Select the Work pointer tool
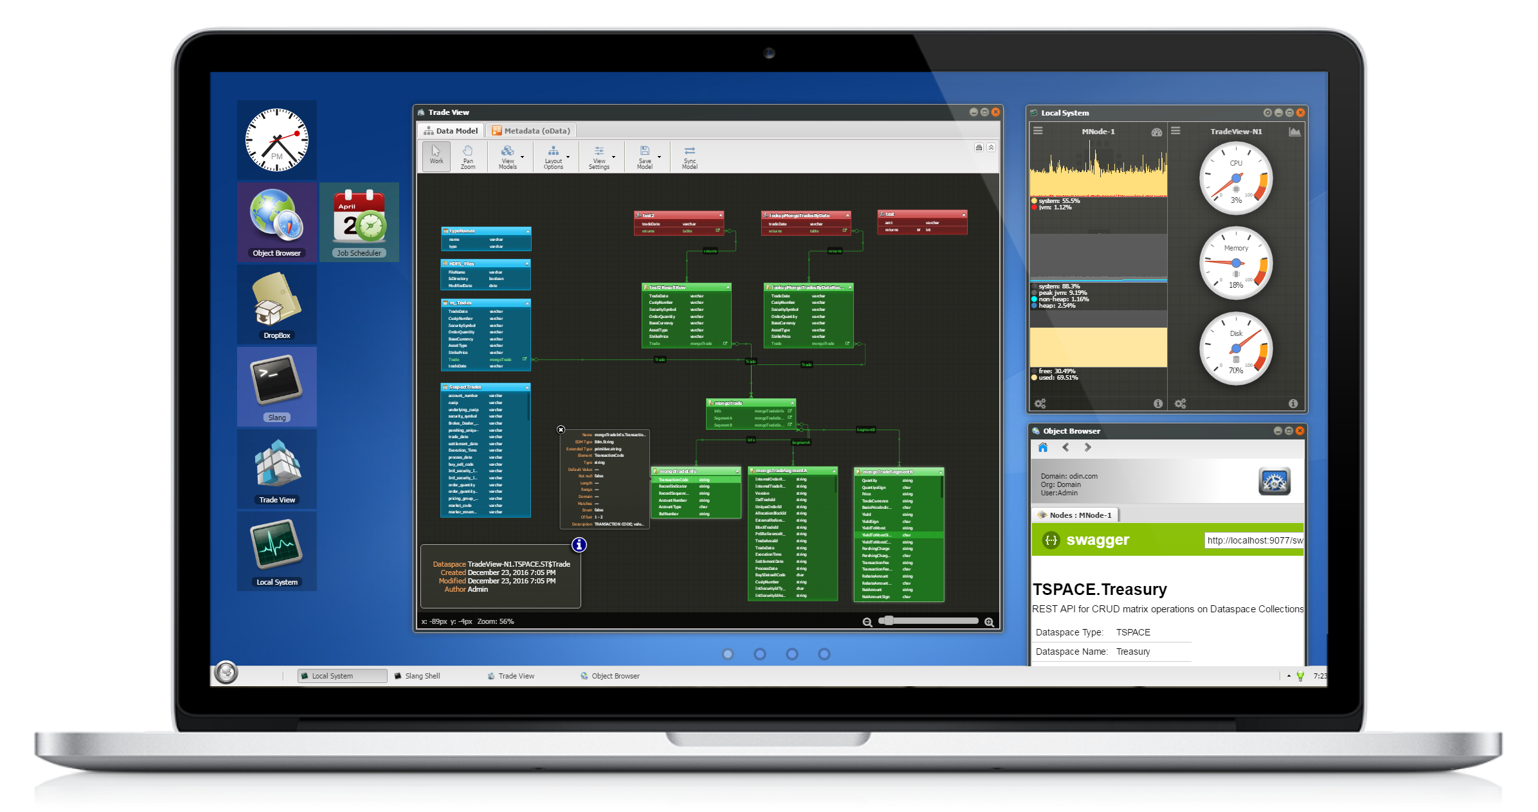Image resolution: width=1538 pixels, height=812 pixels. (x=436, y=155)
